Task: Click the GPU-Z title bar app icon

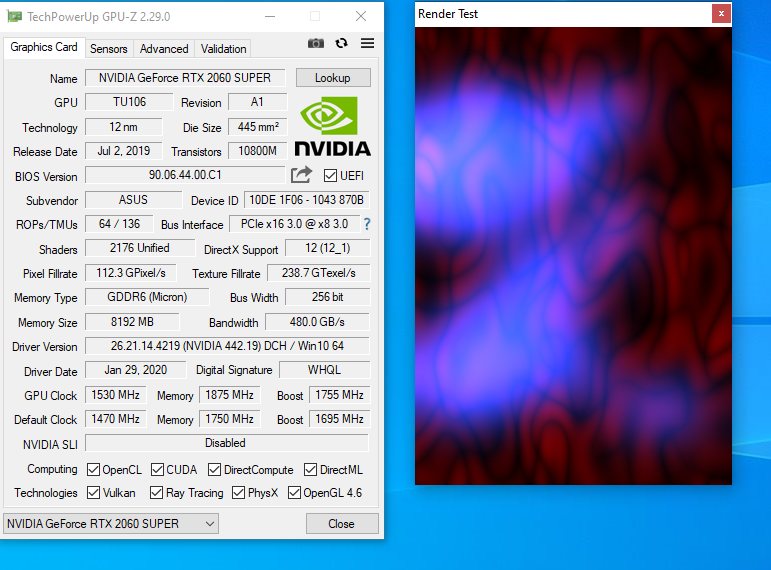Action: (14, 17)
